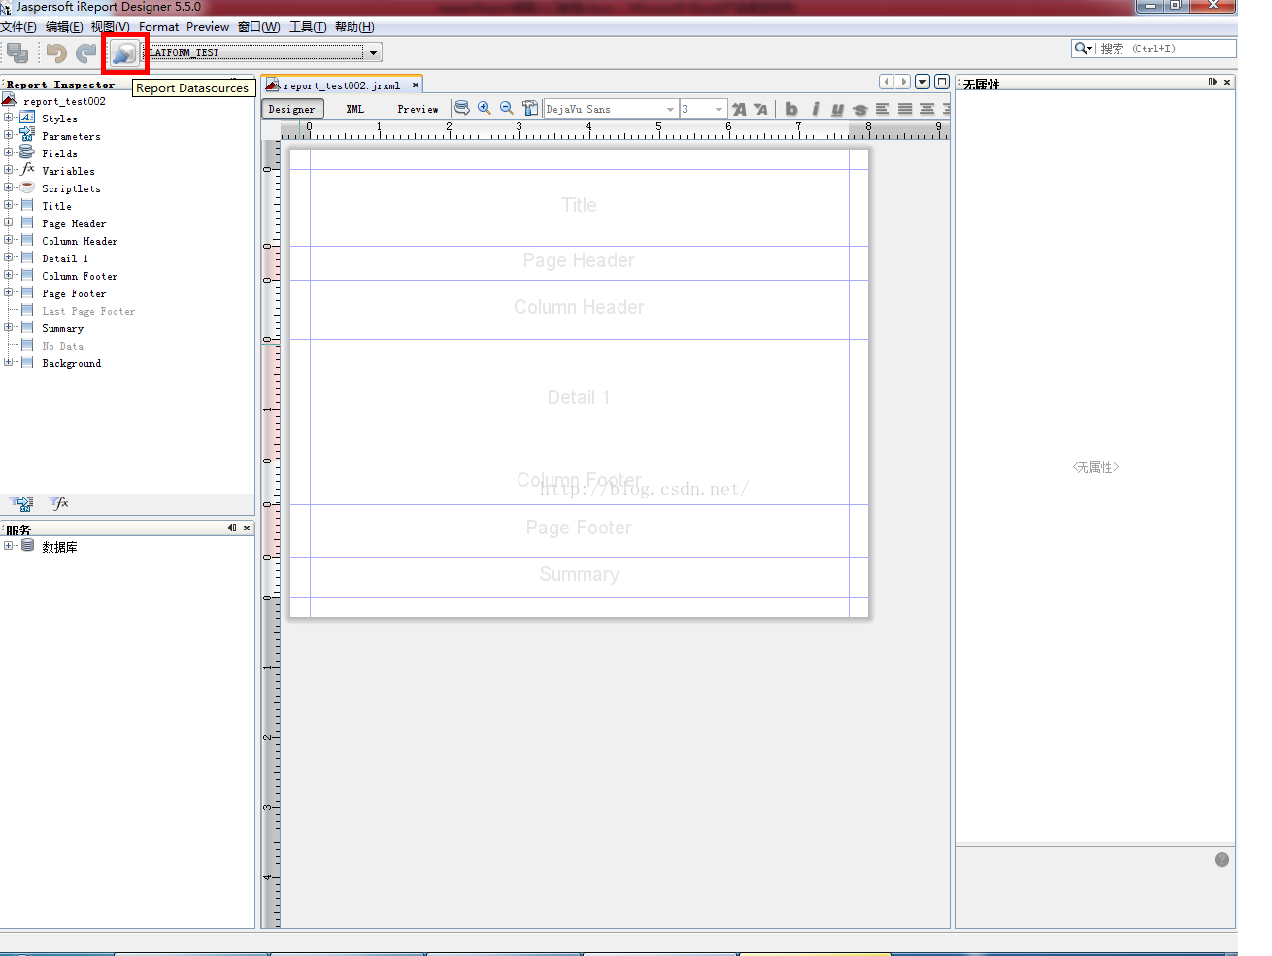This screenshot has width=1272, height=956.
Task: Expand the Parameters tree node
Action: point(8,135)
